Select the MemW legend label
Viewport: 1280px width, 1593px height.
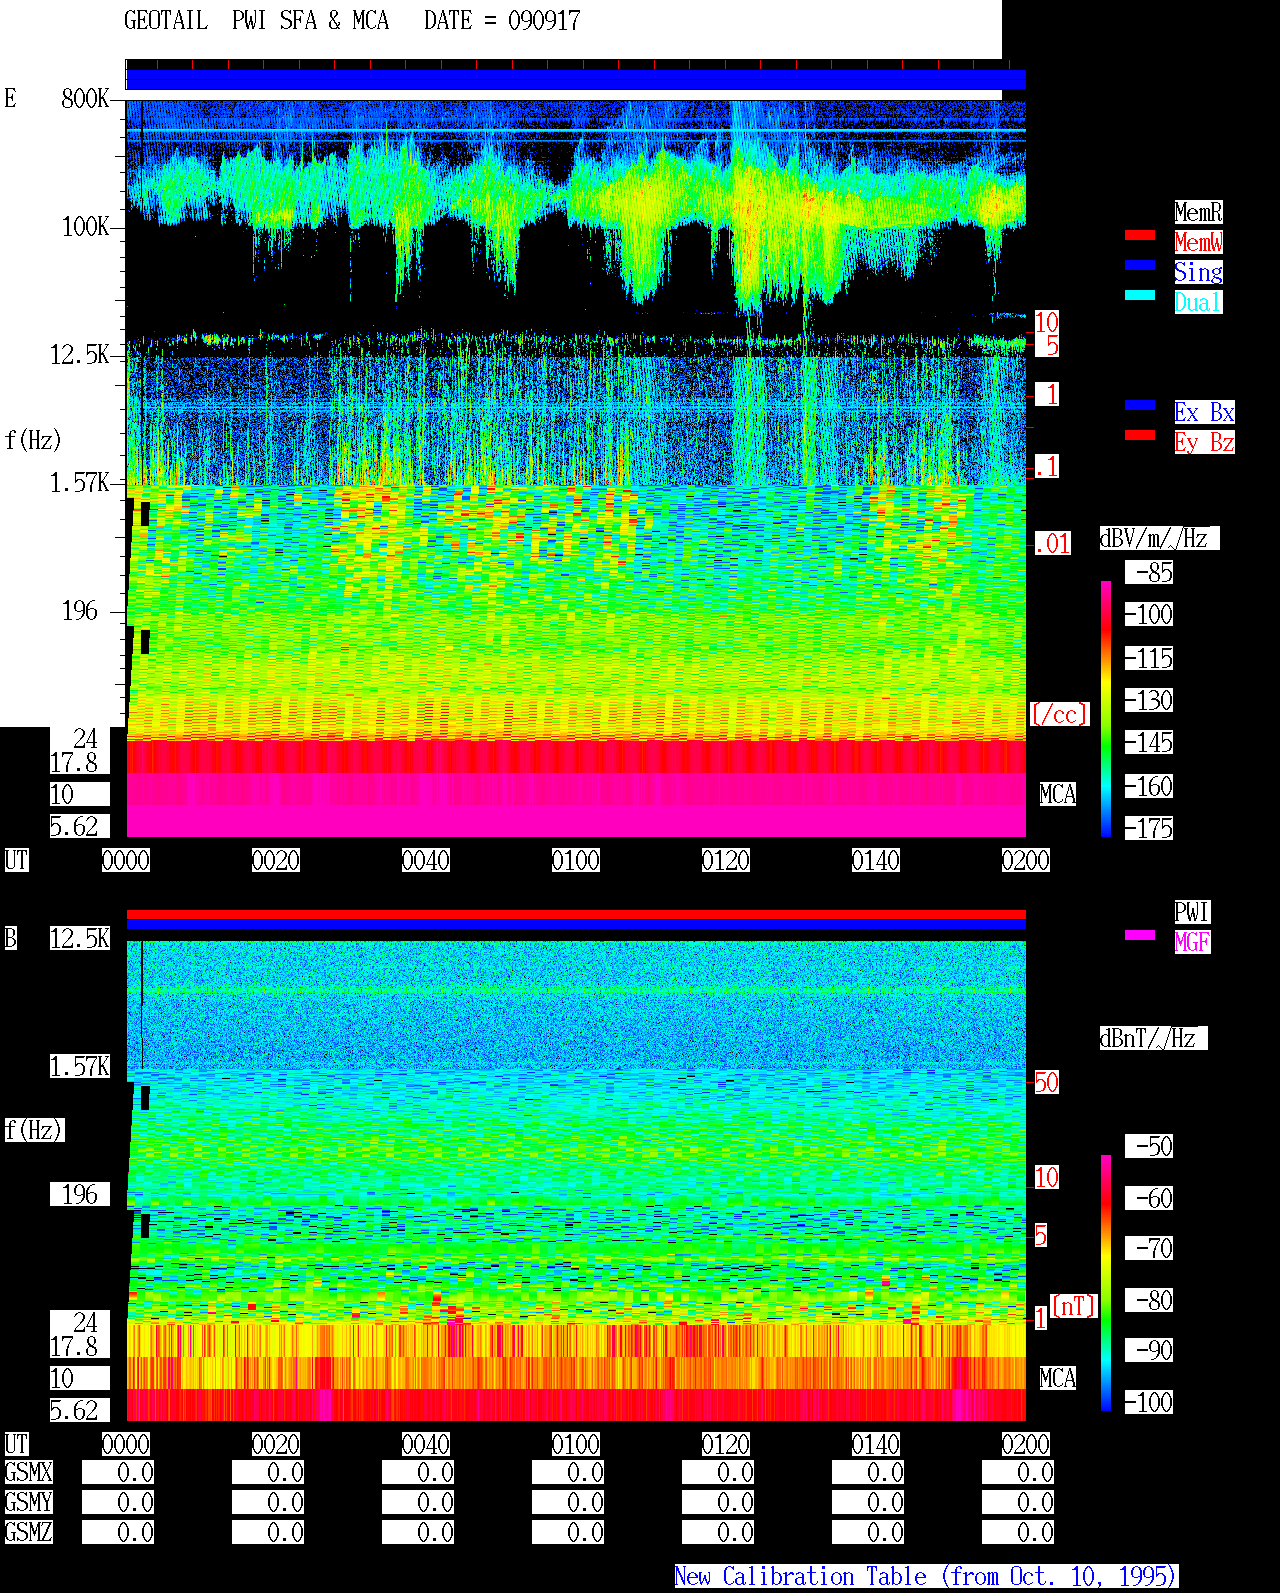click(x=1198, y=242)
